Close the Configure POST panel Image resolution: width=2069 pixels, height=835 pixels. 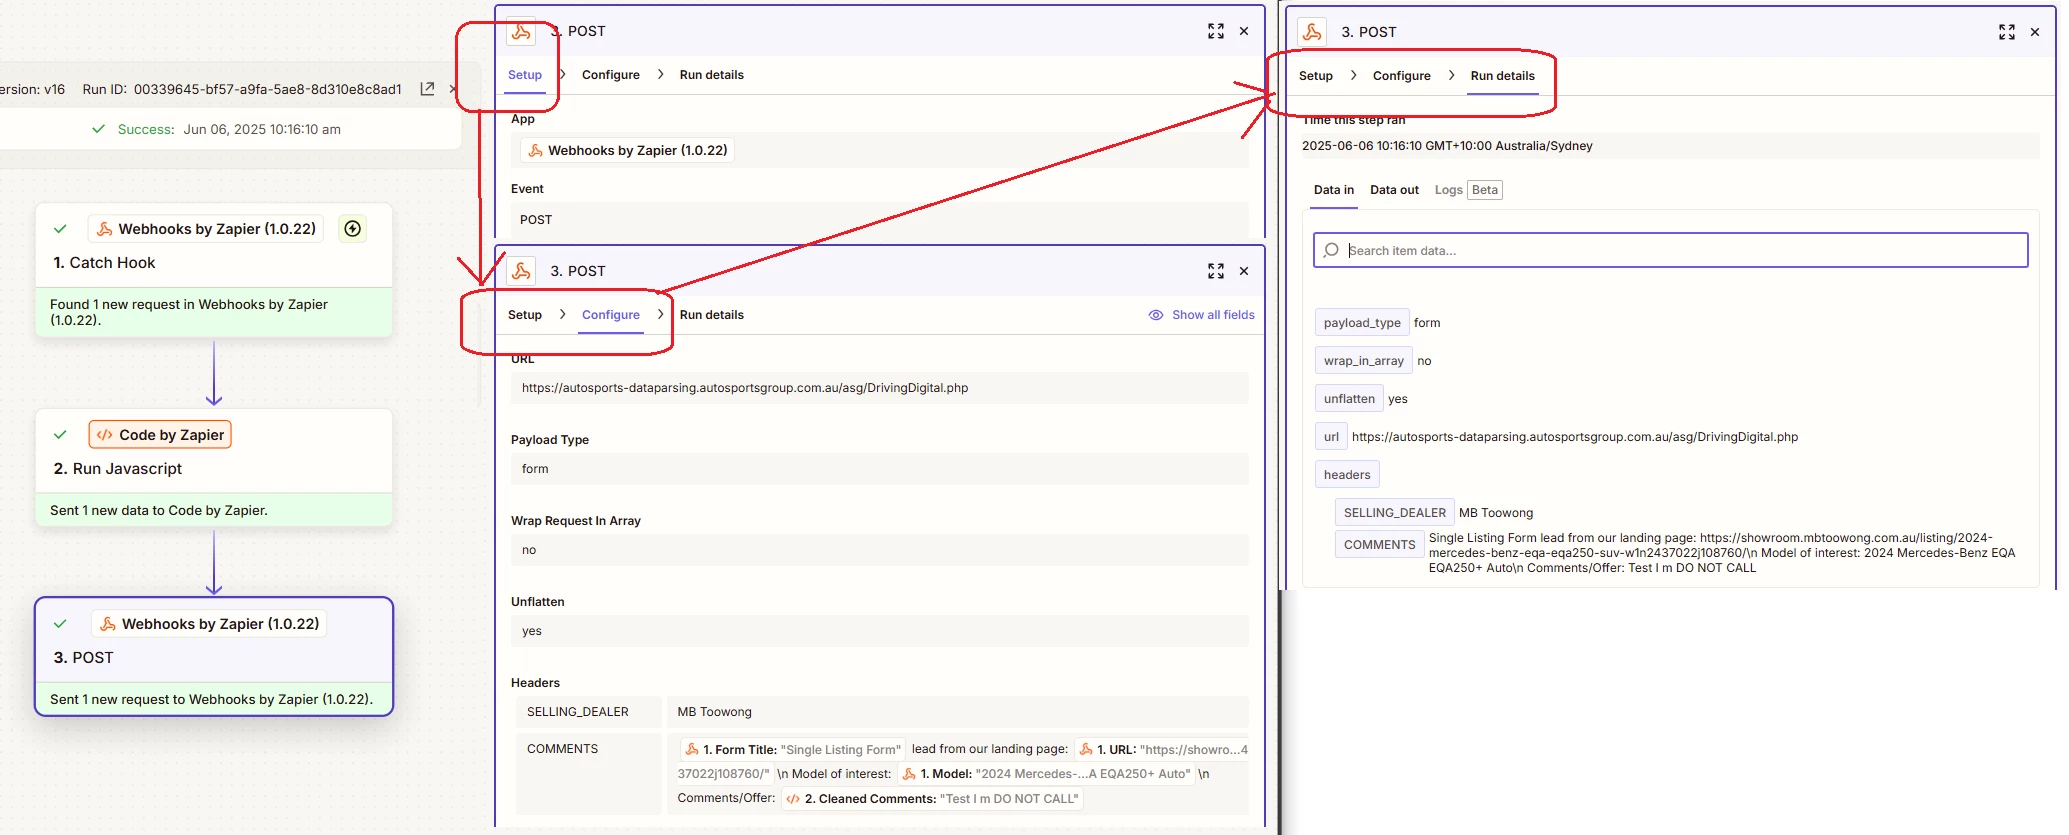pyautogui.click(x=1244, y=271)
